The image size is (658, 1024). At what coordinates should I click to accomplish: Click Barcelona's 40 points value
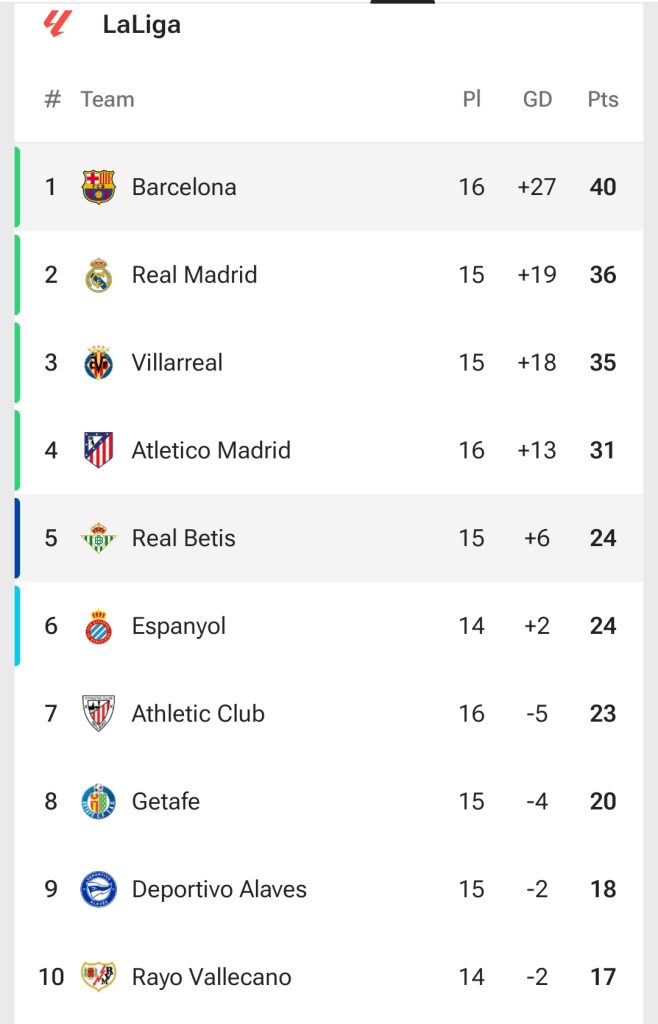coord(603,187)
